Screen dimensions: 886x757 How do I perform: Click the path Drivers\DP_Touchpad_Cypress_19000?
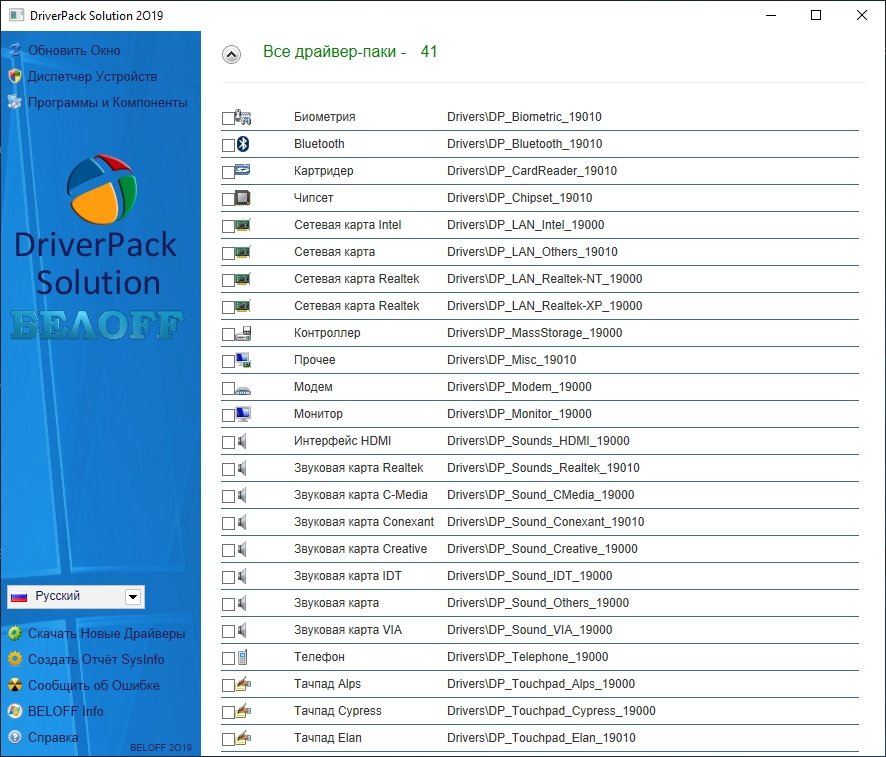pos(551,711)
